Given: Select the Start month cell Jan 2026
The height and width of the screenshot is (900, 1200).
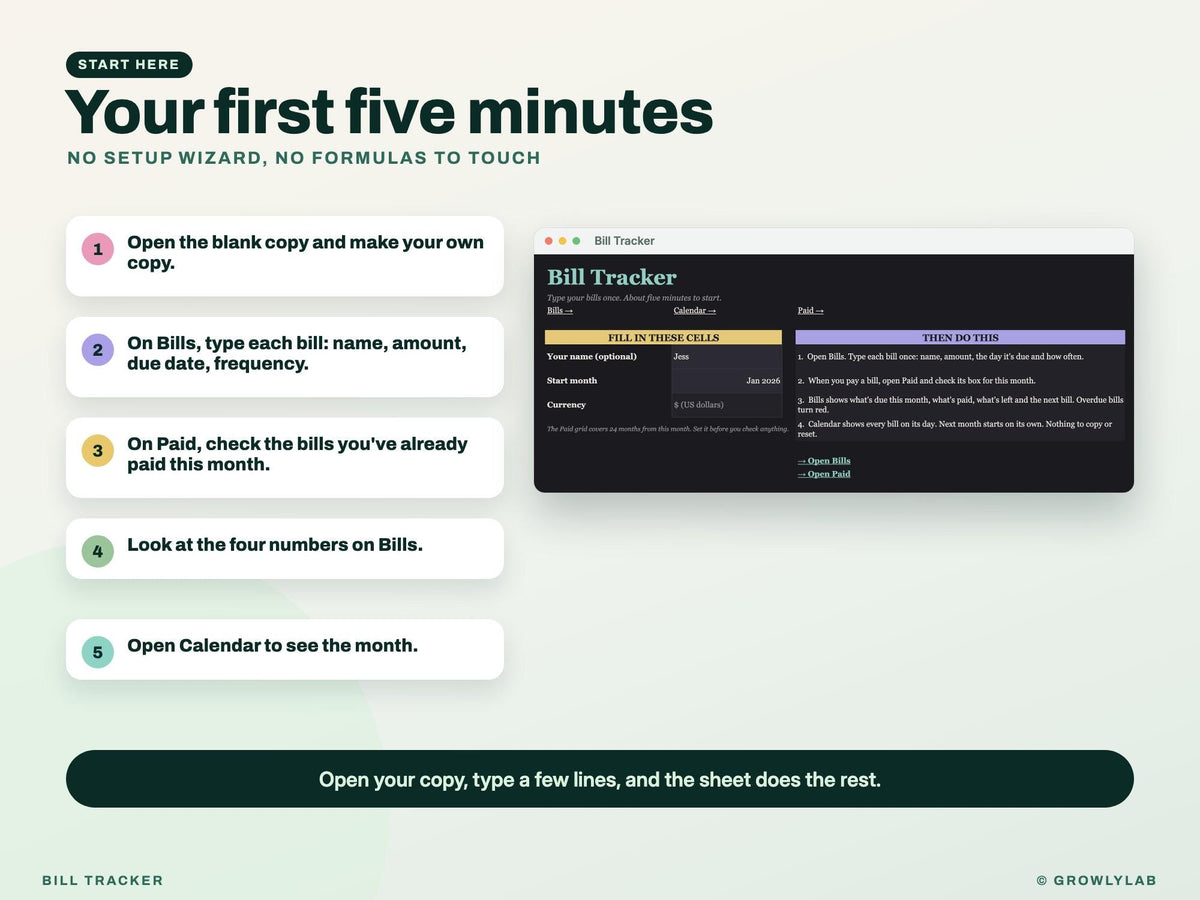Looking at the screenshot, I should (x=727, y=381).
